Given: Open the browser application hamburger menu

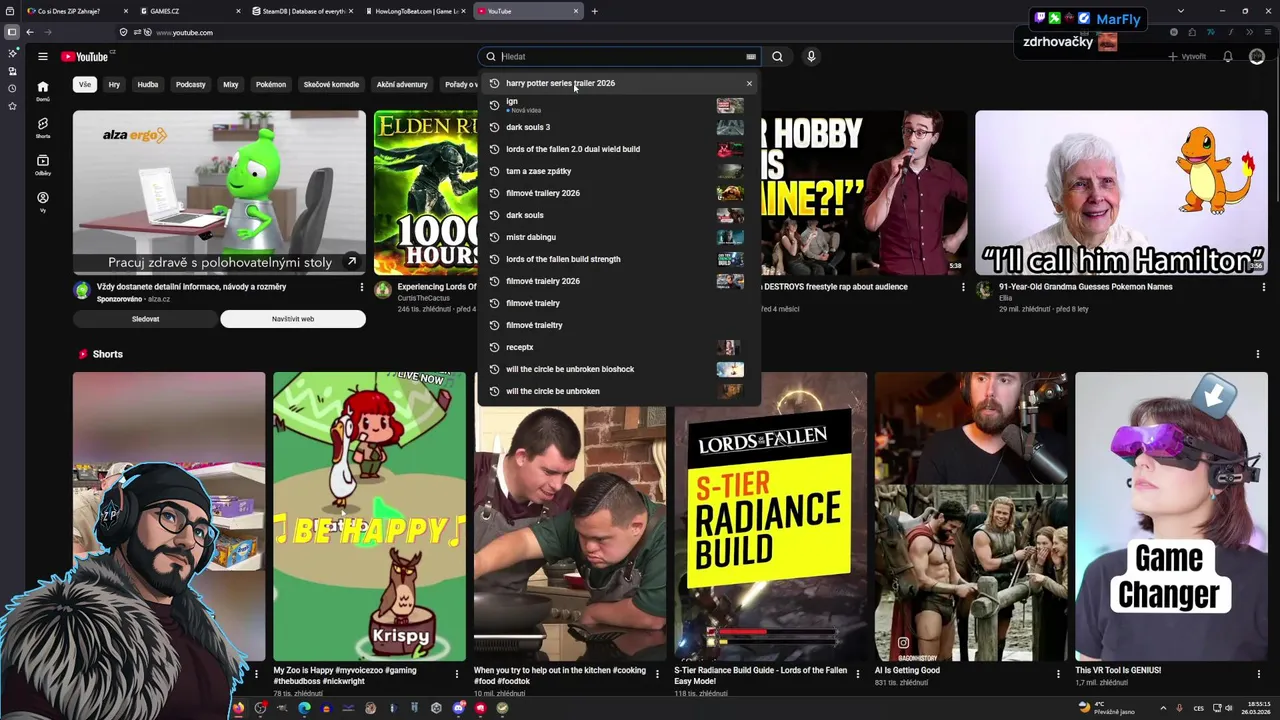Looking at the screenshot, I should click(1267, 32).
